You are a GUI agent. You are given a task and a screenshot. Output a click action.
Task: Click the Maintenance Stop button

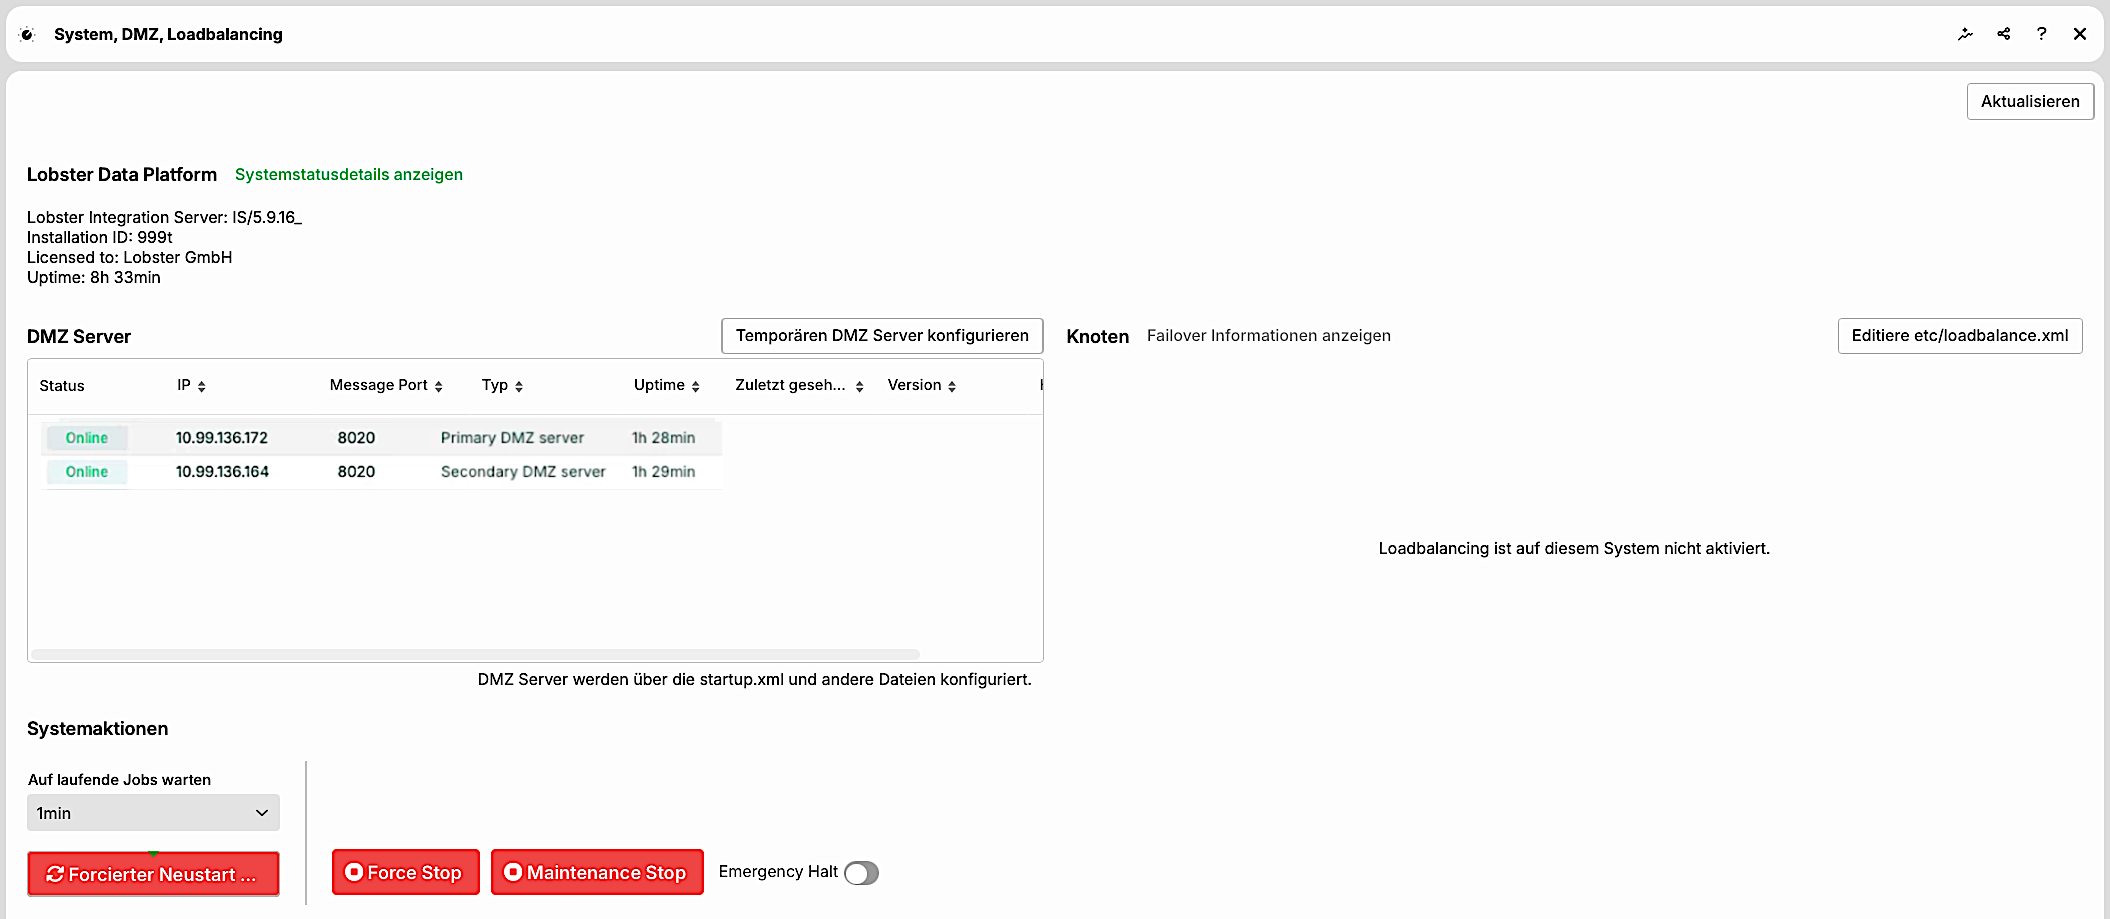click(x=597, y=873)
